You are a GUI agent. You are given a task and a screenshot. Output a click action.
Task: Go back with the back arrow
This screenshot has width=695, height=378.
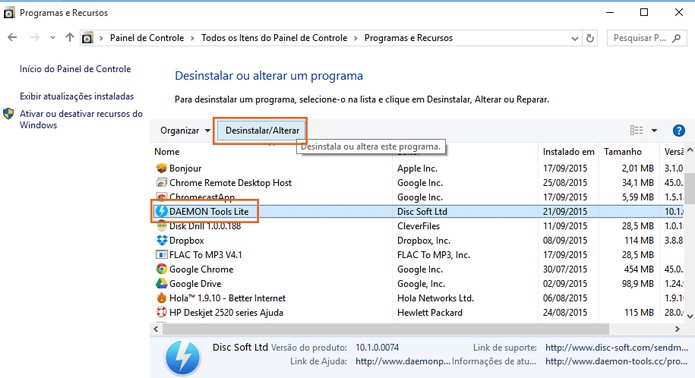click(12, 38)
